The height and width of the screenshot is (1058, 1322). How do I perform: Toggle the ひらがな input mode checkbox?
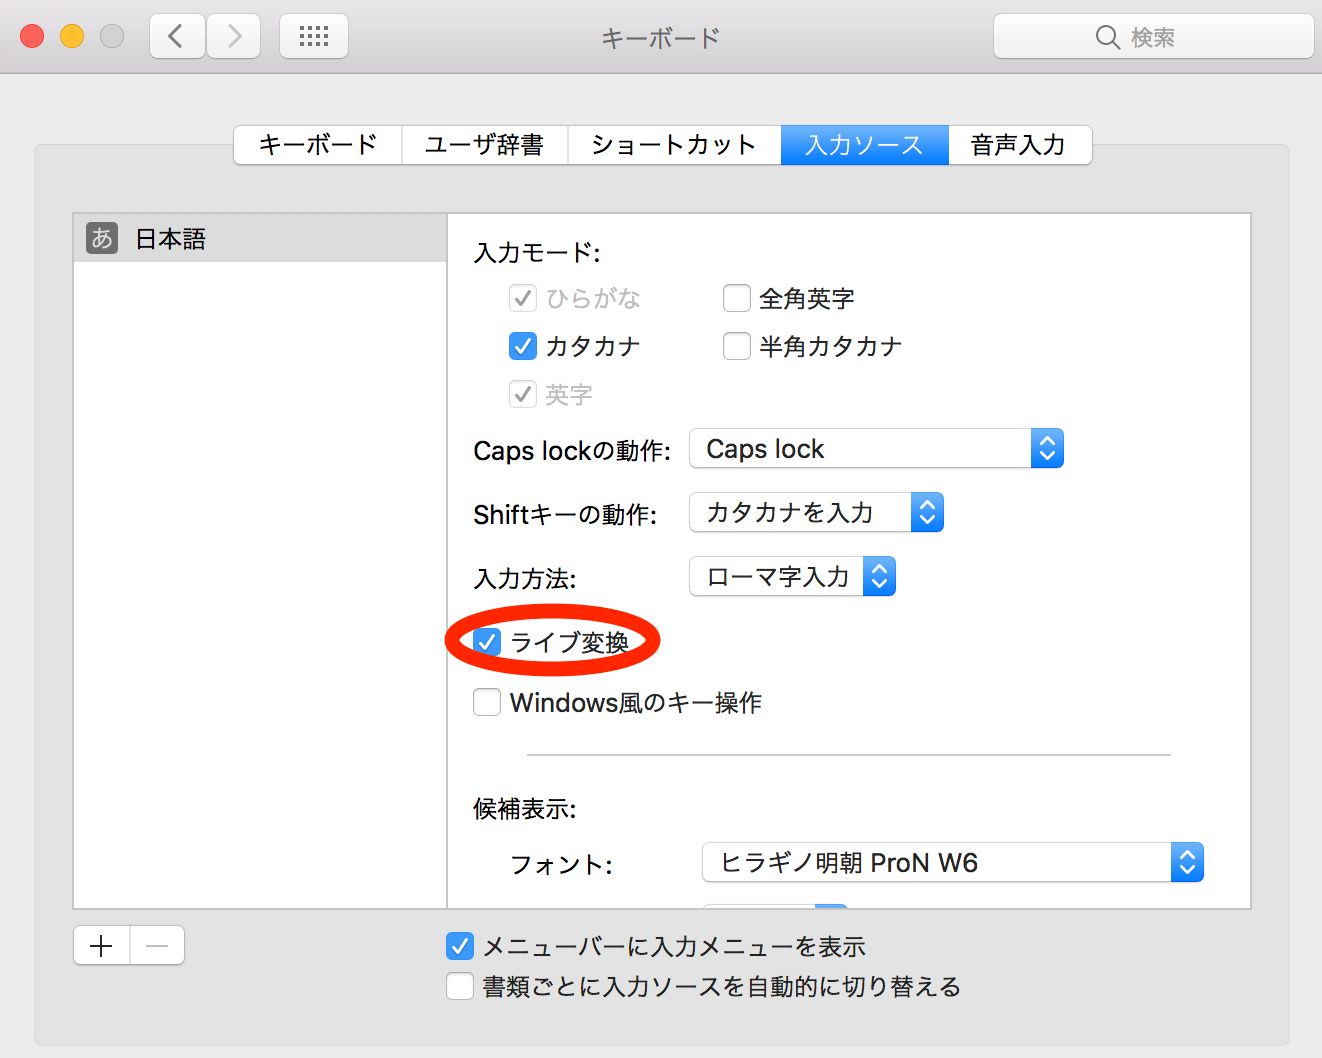[x=523, y=298]
